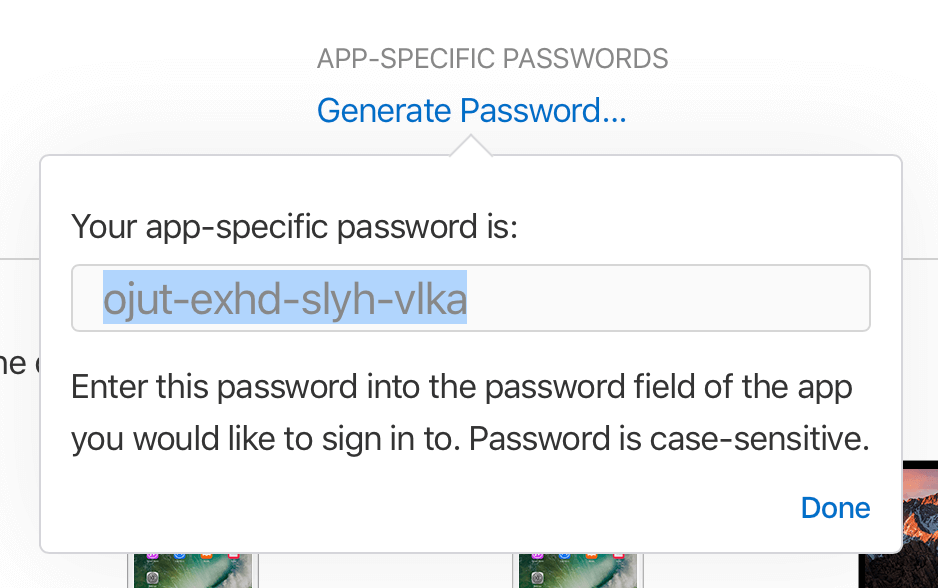Viewport: 938px width, 588px height.
Task: Click the cut-off text left of the popover
Action: click(x=18, y=364)
